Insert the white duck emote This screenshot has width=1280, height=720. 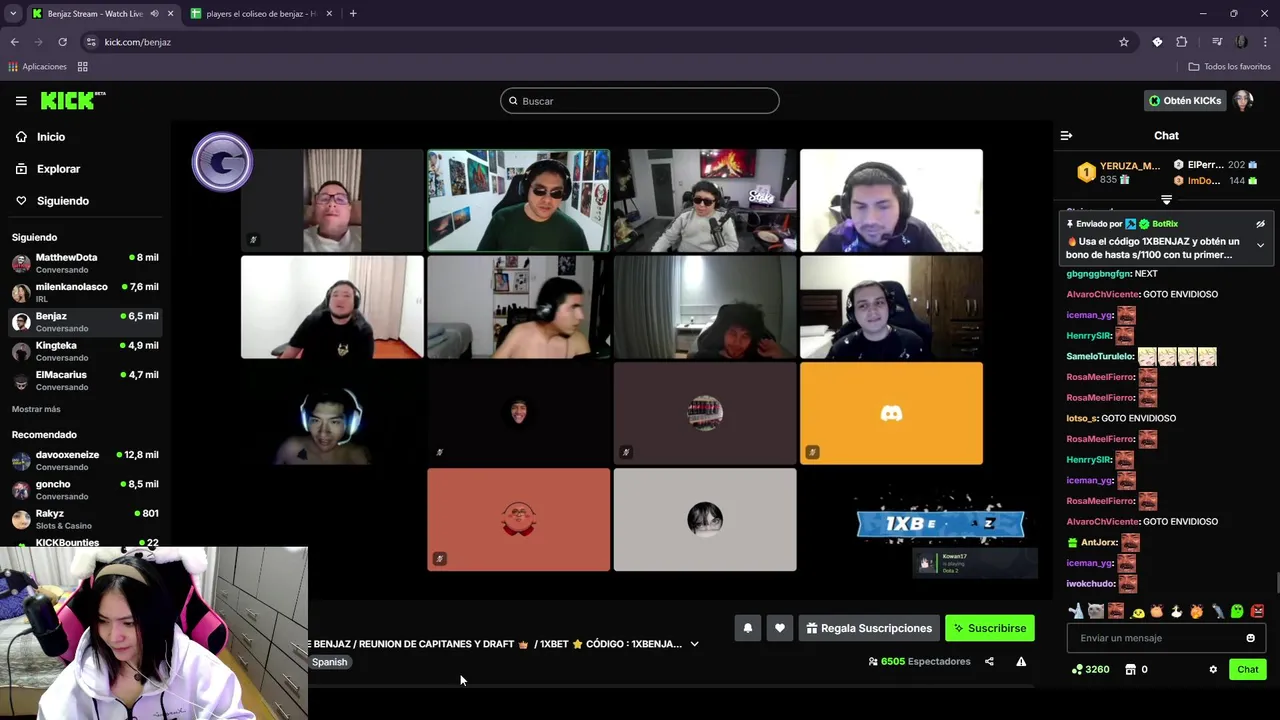[x=1176, y=611]
